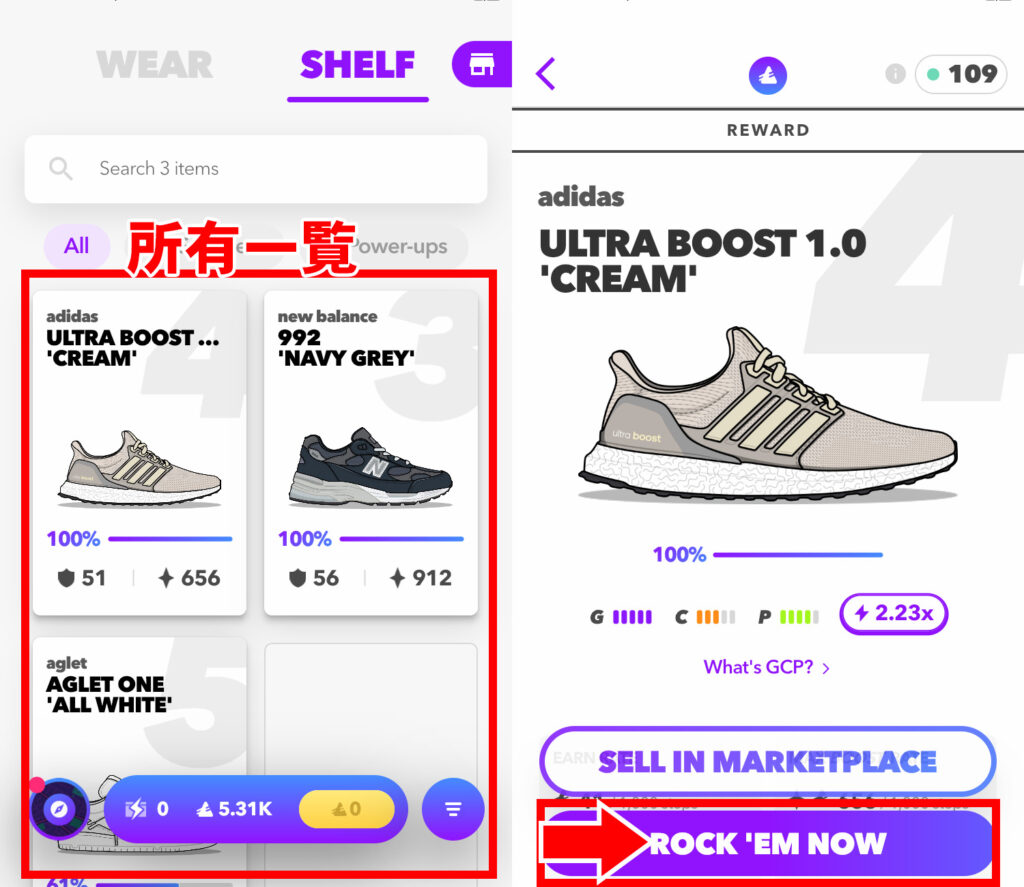This screenshot has height=887, width=1024.
Task: Click ROCK 'EM NOW button
Action: [767, 843]
